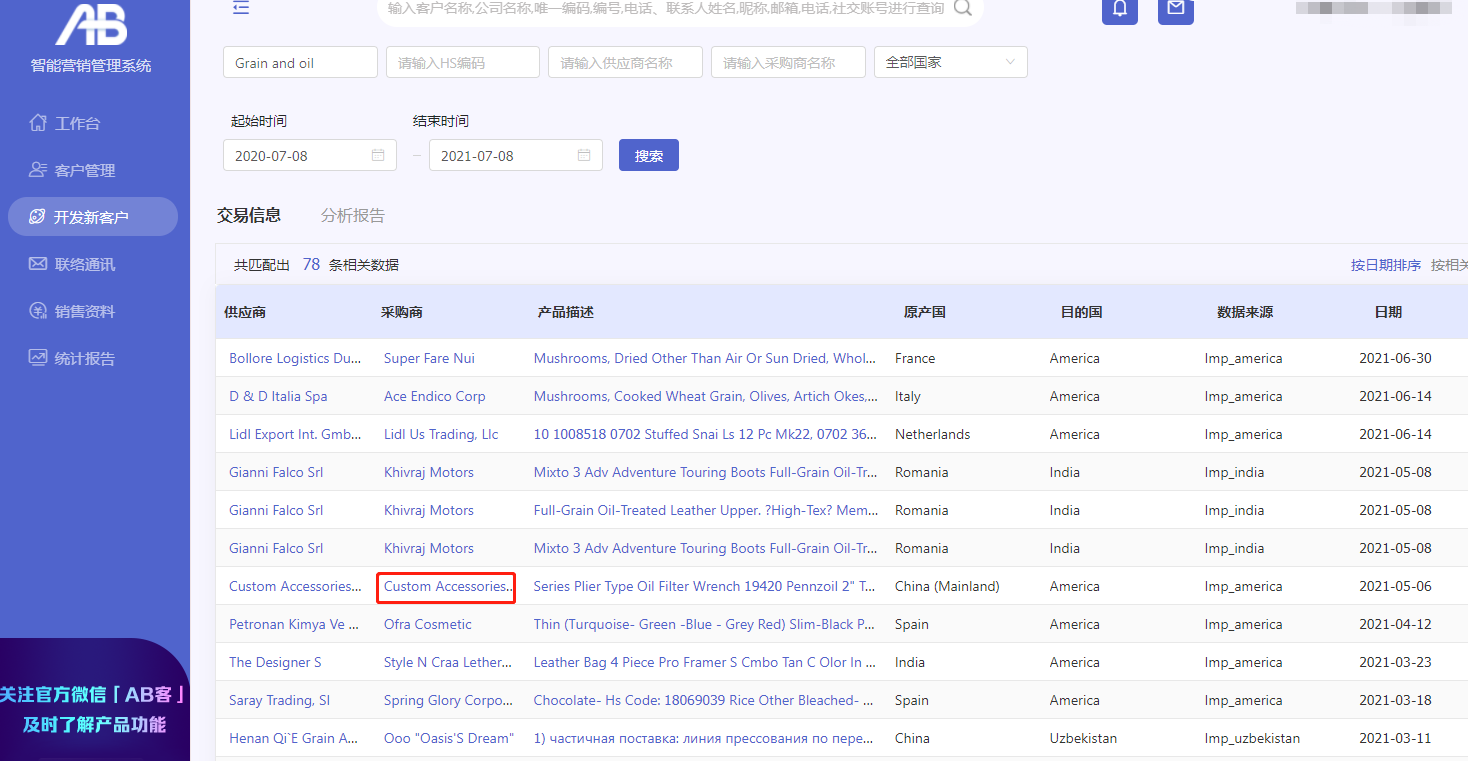1468x761 pixels.
Task: Click the 供应商名称 input field
Action: pyautogui.click(x=625, y=62)
